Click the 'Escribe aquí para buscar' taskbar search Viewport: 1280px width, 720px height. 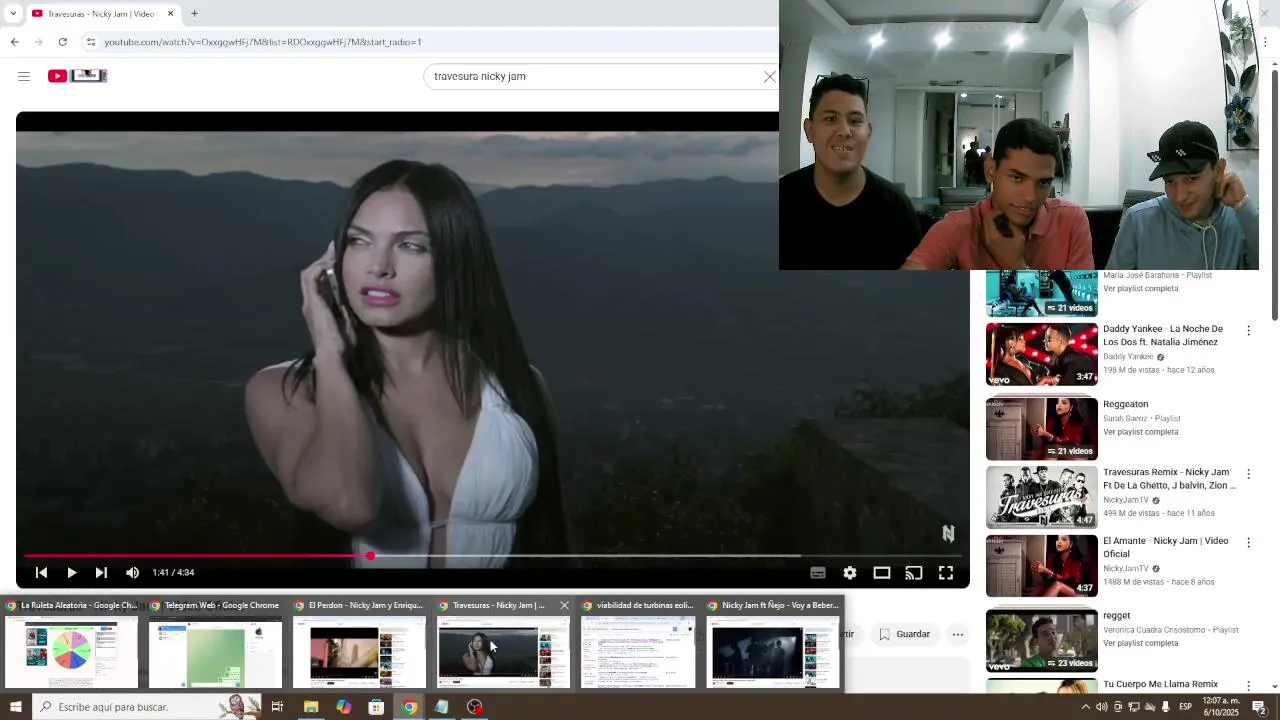click(147, 707)
